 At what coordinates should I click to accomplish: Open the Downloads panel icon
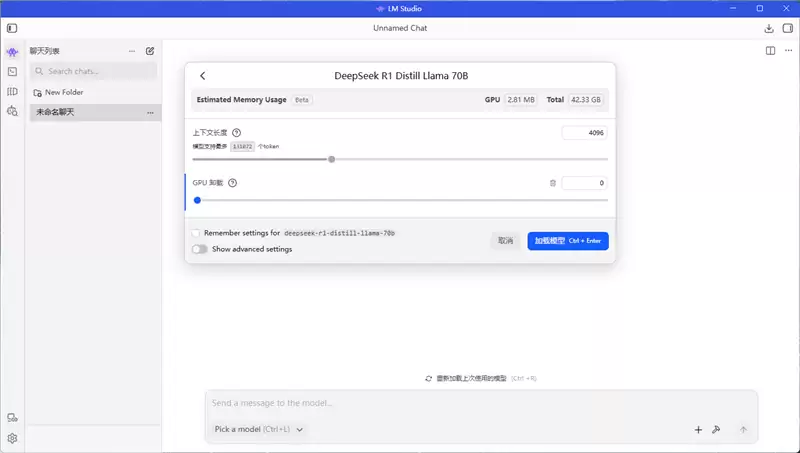coord(769,29)
